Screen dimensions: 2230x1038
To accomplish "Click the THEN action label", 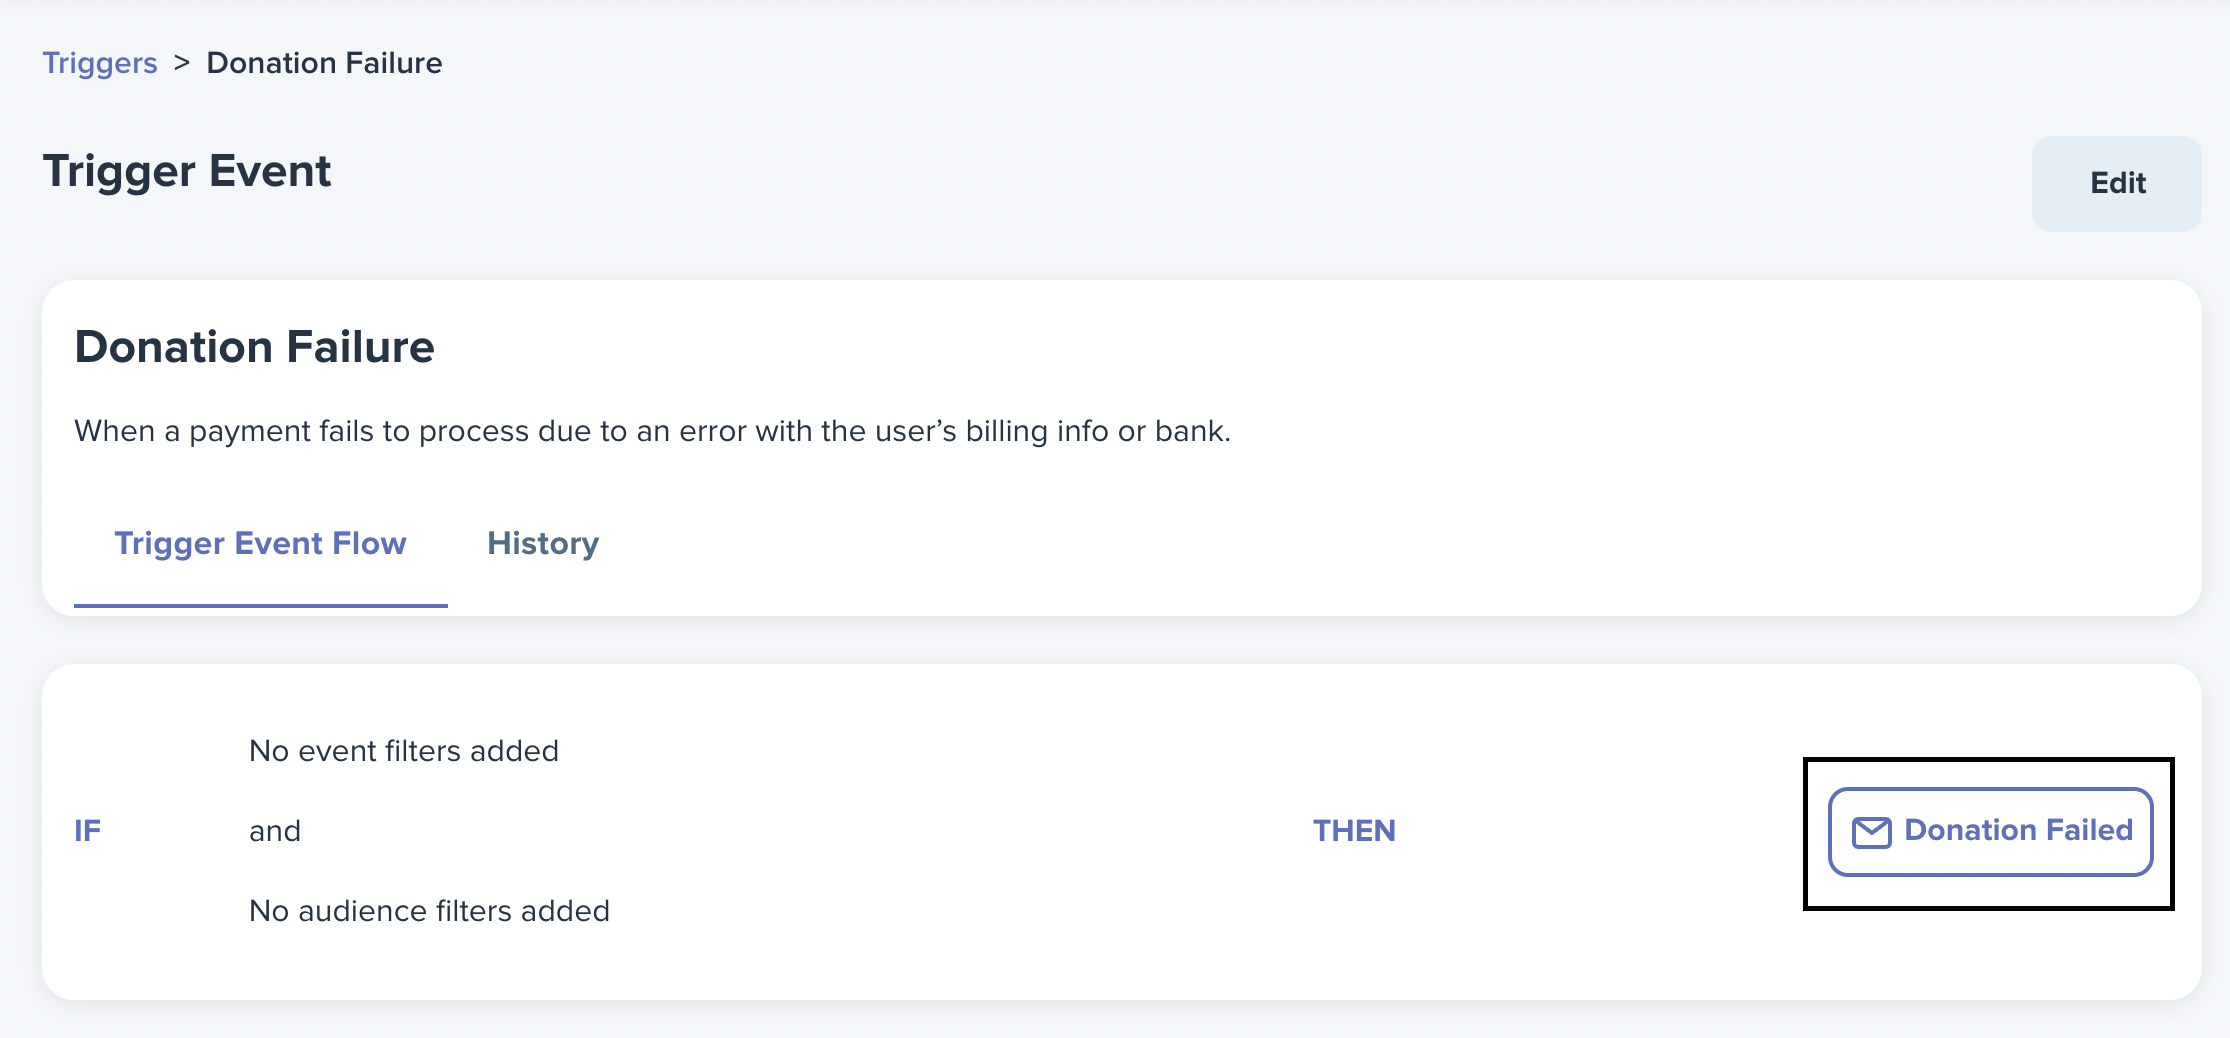I will [x=1354, y=831].
